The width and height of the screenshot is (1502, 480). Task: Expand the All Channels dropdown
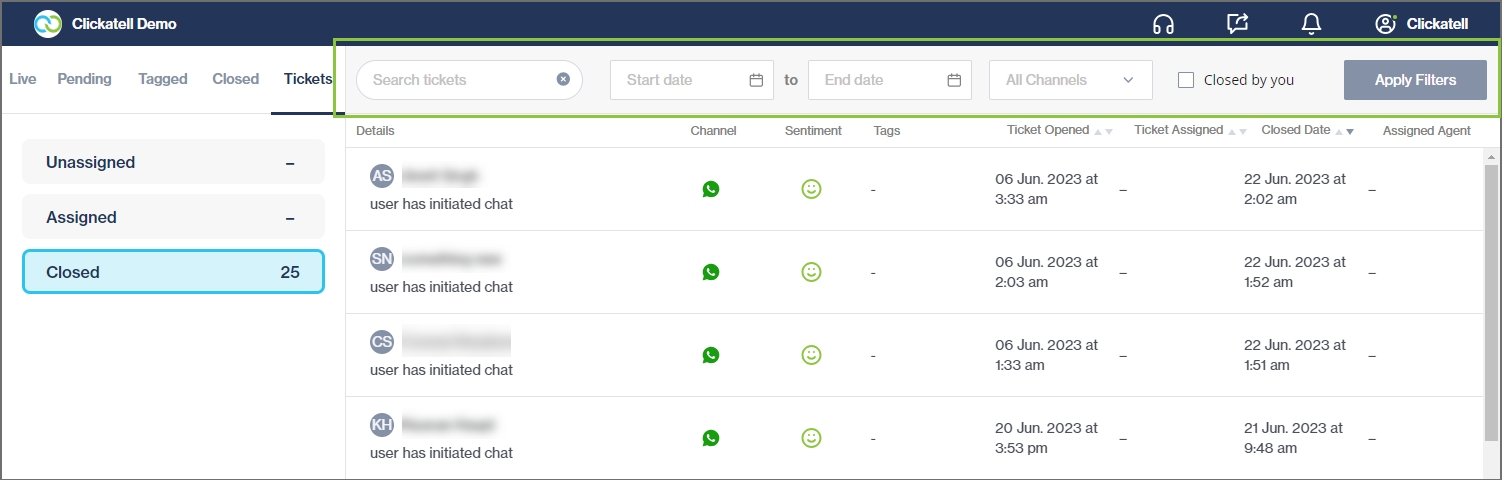pyautogui.click(x=1070, y=80)
